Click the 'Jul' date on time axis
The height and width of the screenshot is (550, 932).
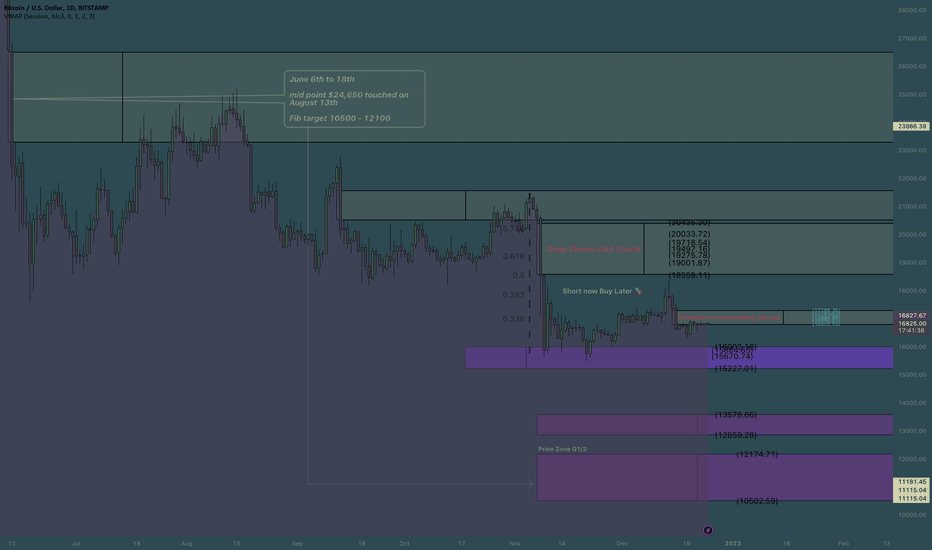click(75, 543)
